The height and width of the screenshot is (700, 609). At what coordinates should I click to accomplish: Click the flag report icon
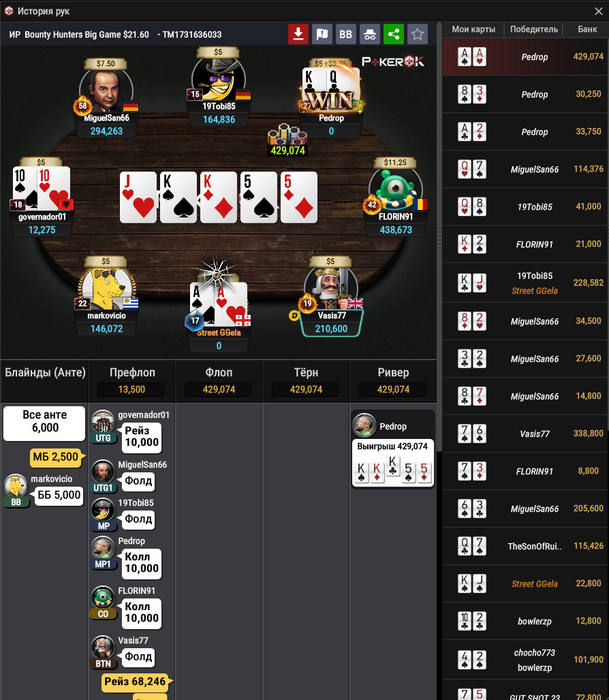tap(322, 34)
